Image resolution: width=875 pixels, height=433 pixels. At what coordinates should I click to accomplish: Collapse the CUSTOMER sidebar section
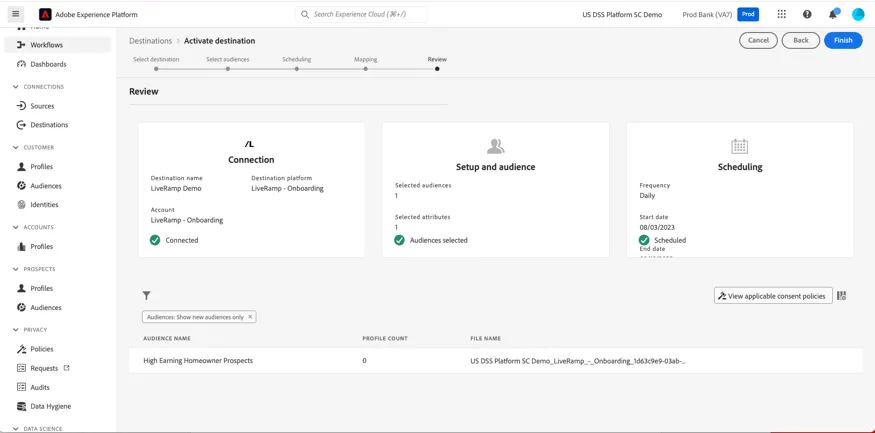pyautogui.click(x=16, y=148)
